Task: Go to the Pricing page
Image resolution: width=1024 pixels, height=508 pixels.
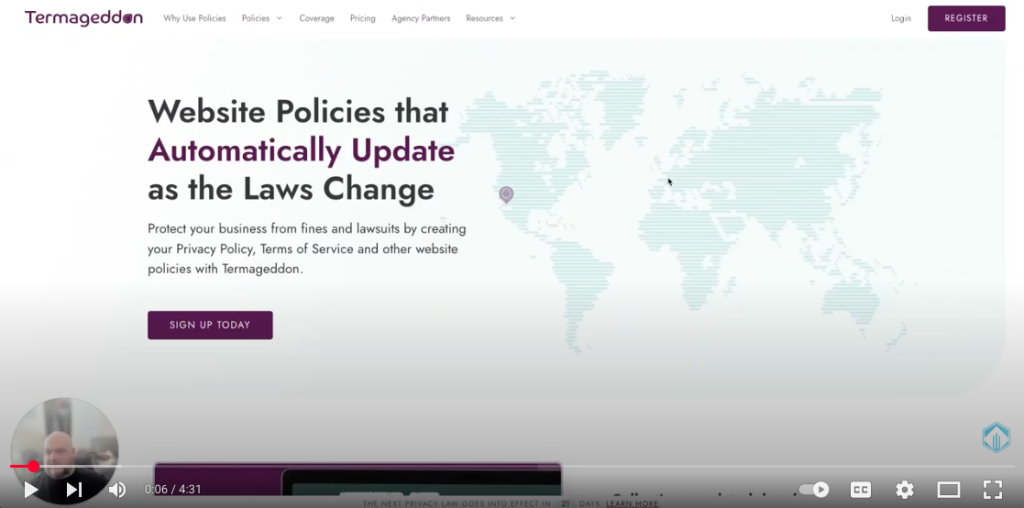Action: point(362,18)
